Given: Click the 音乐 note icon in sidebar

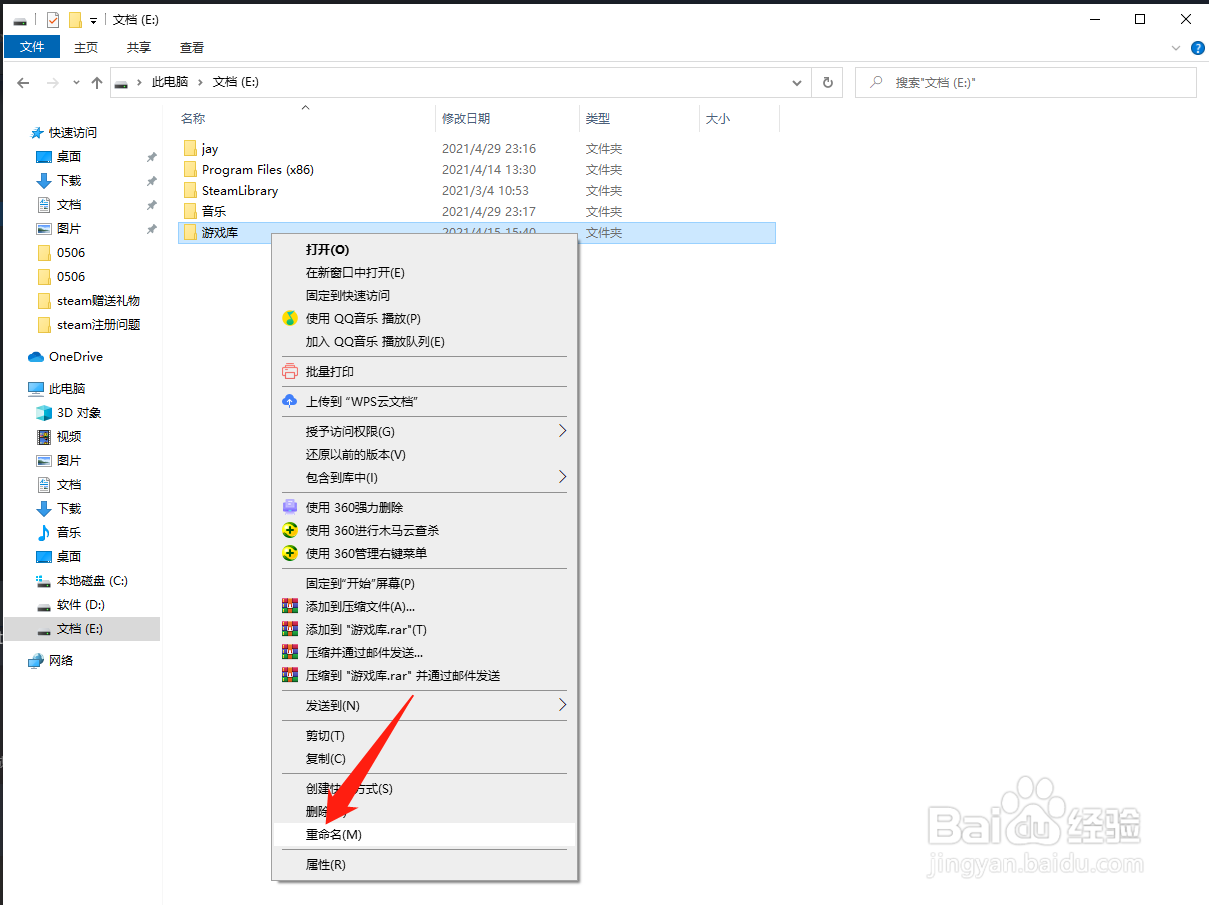Looking at the screenshot, I should click(43, 532).
